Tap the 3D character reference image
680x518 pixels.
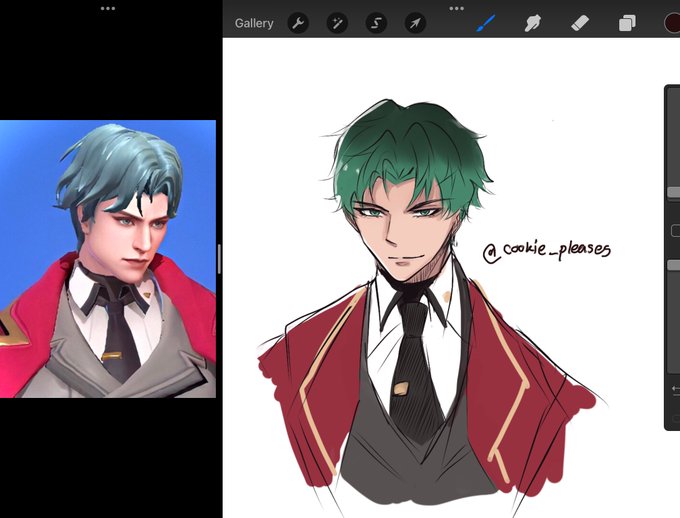tap(108, 259)
